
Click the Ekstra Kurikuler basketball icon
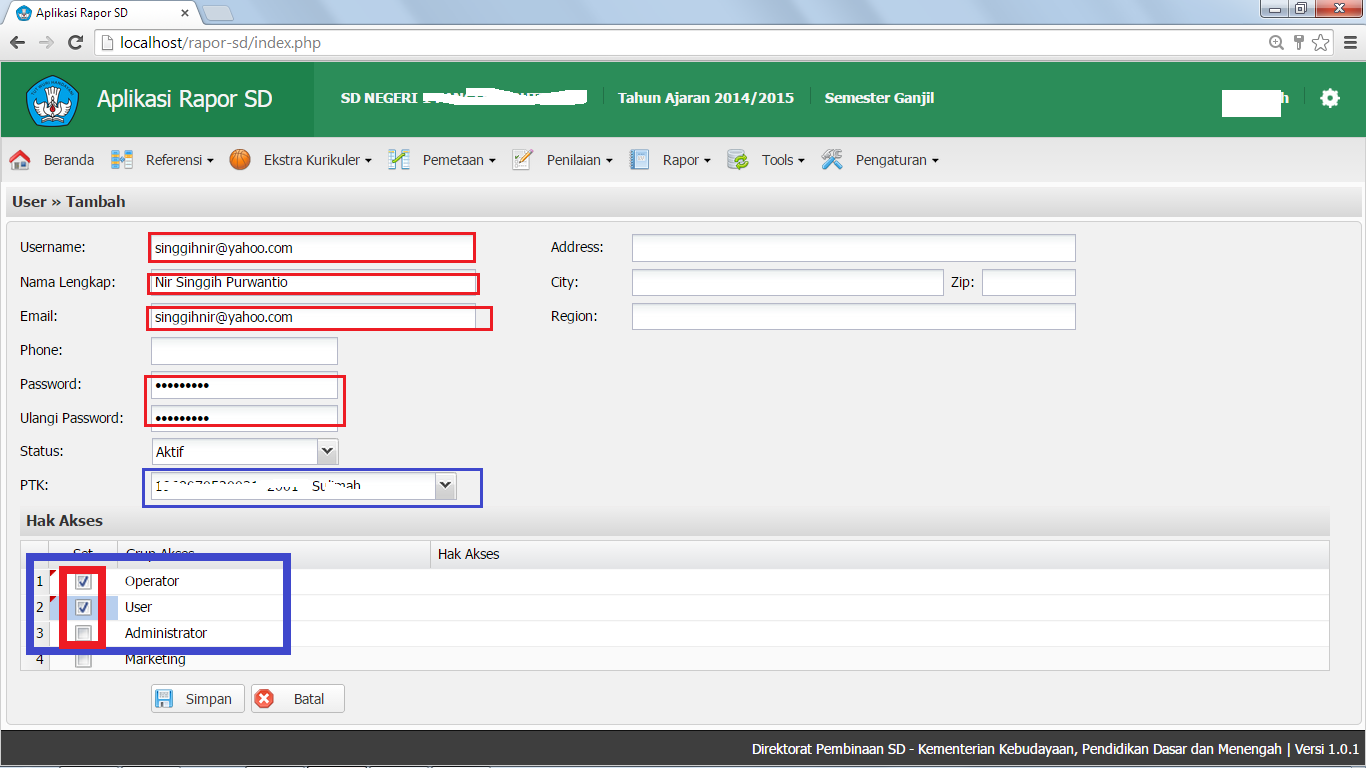point(240,160)
